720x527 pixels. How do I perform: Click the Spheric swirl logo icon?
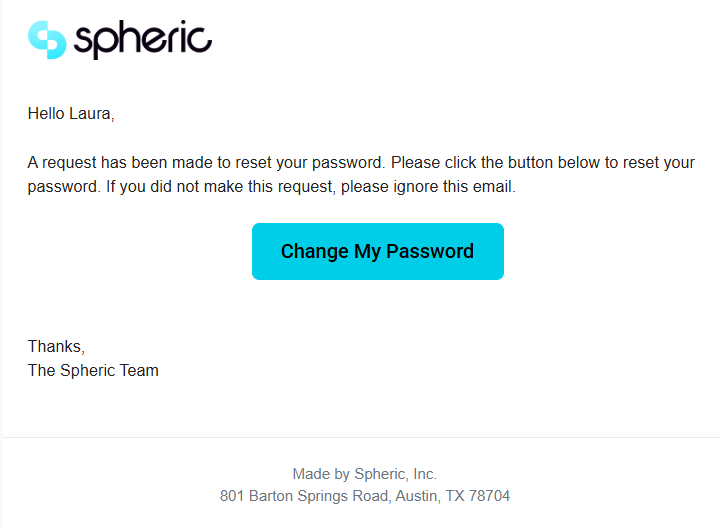click(x=47, y=39)
